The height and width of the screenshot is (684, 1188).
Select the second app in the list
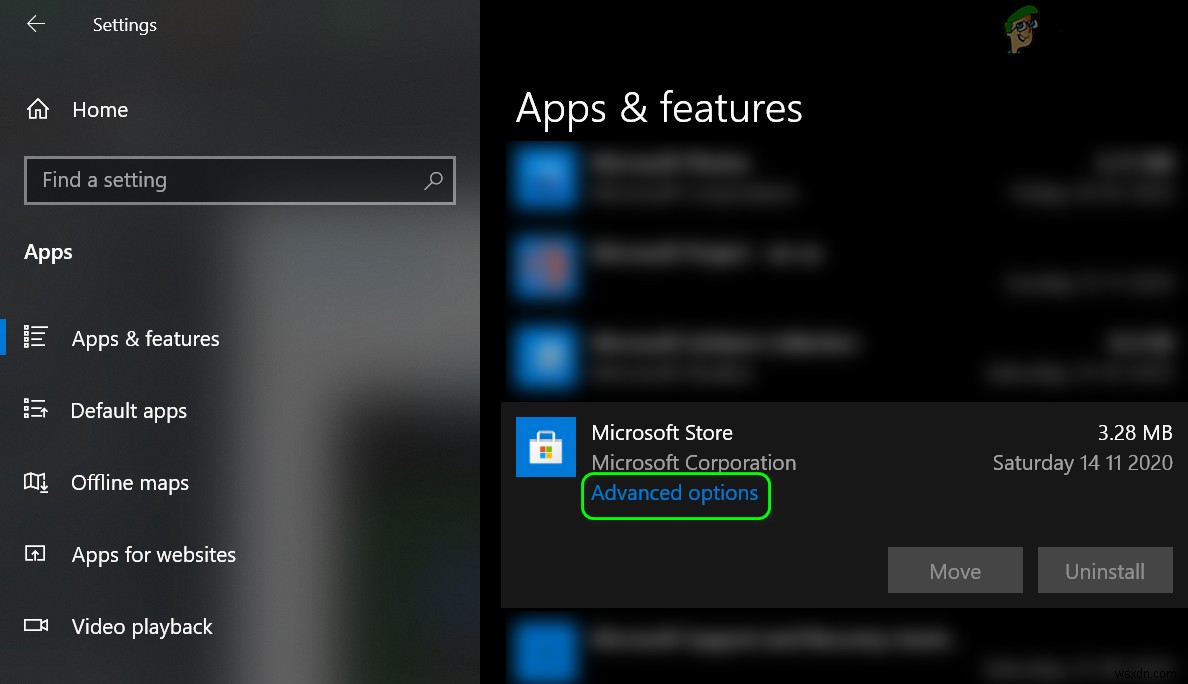(800, 265)
